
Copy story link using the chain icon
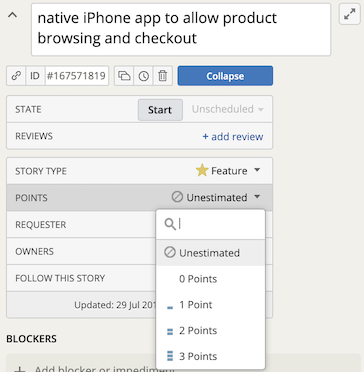16,76
